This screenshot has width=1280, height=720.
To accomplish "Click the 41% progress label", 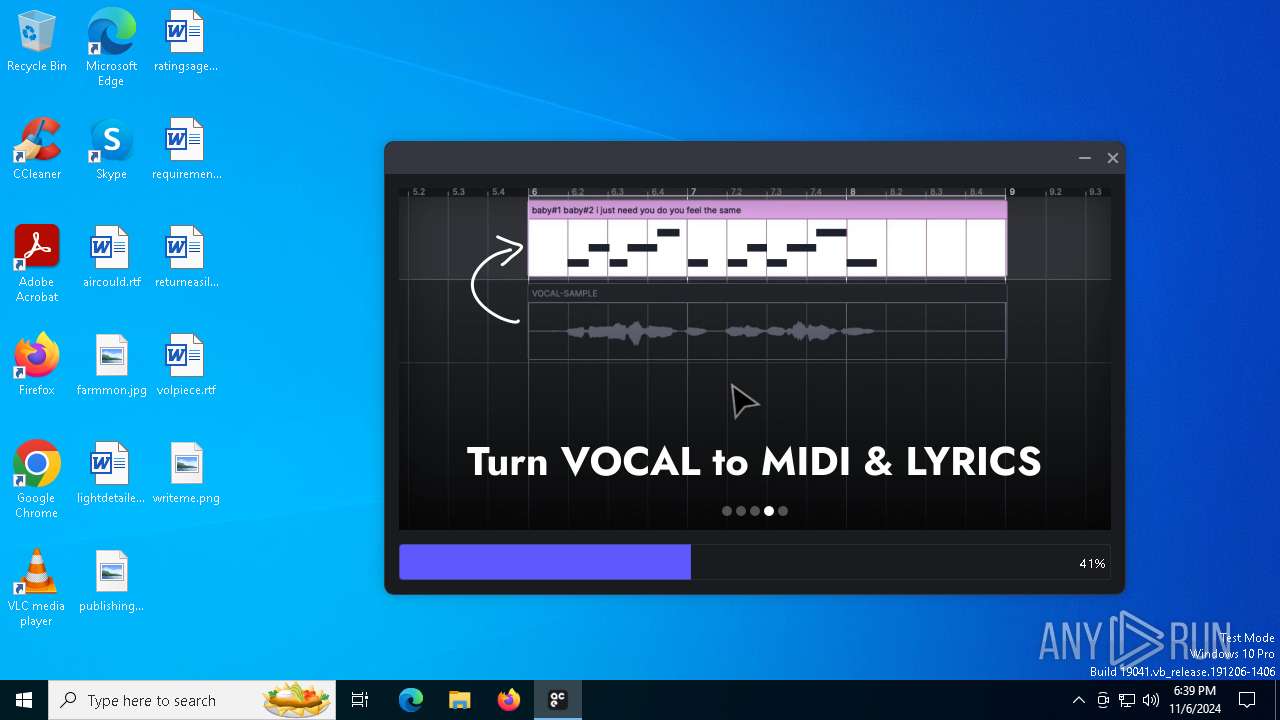I will click(1092, 564).
